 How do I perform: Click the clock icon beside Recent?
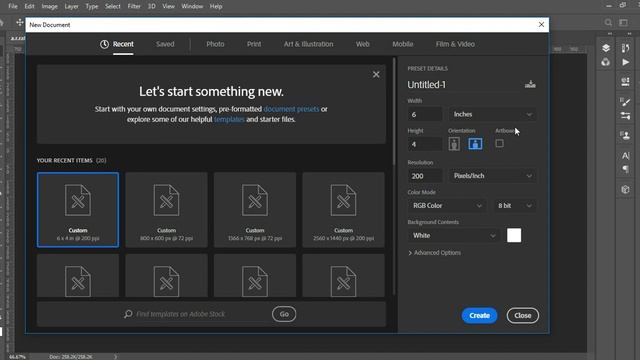click(x=104, y=44)
